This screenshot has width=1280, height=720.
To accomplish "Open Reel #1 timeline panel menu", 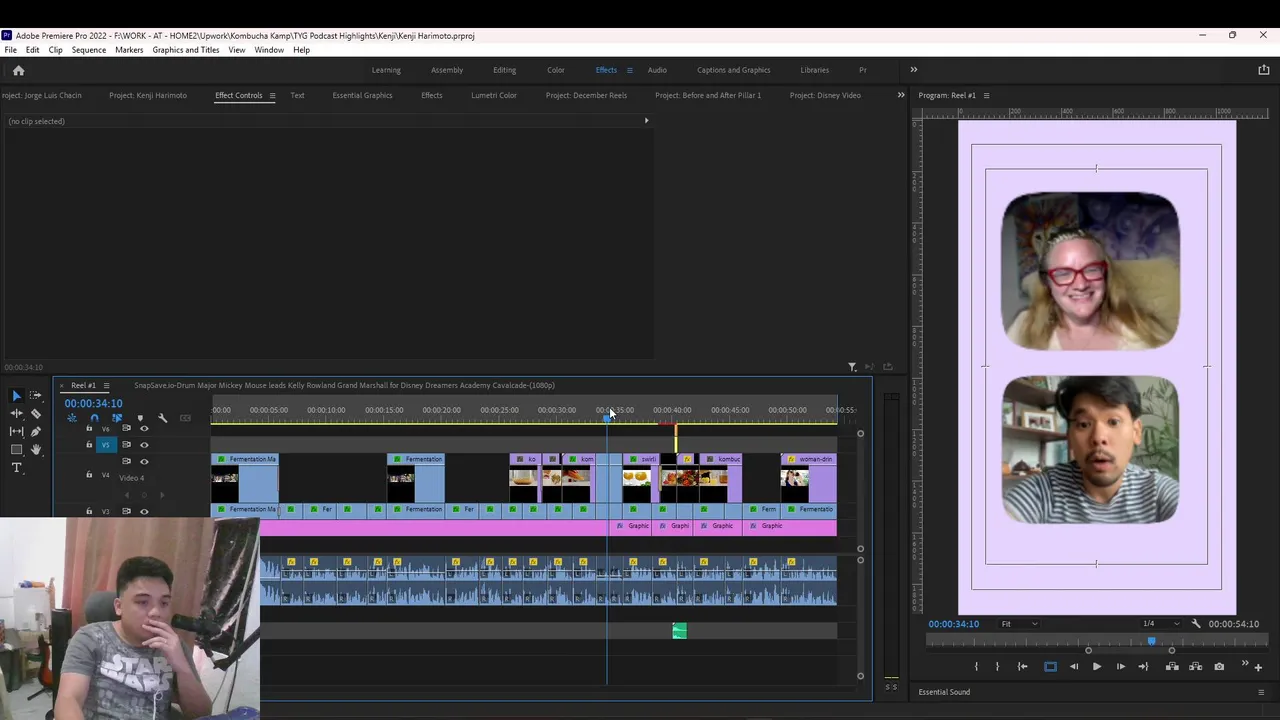I will click(106, 386).
